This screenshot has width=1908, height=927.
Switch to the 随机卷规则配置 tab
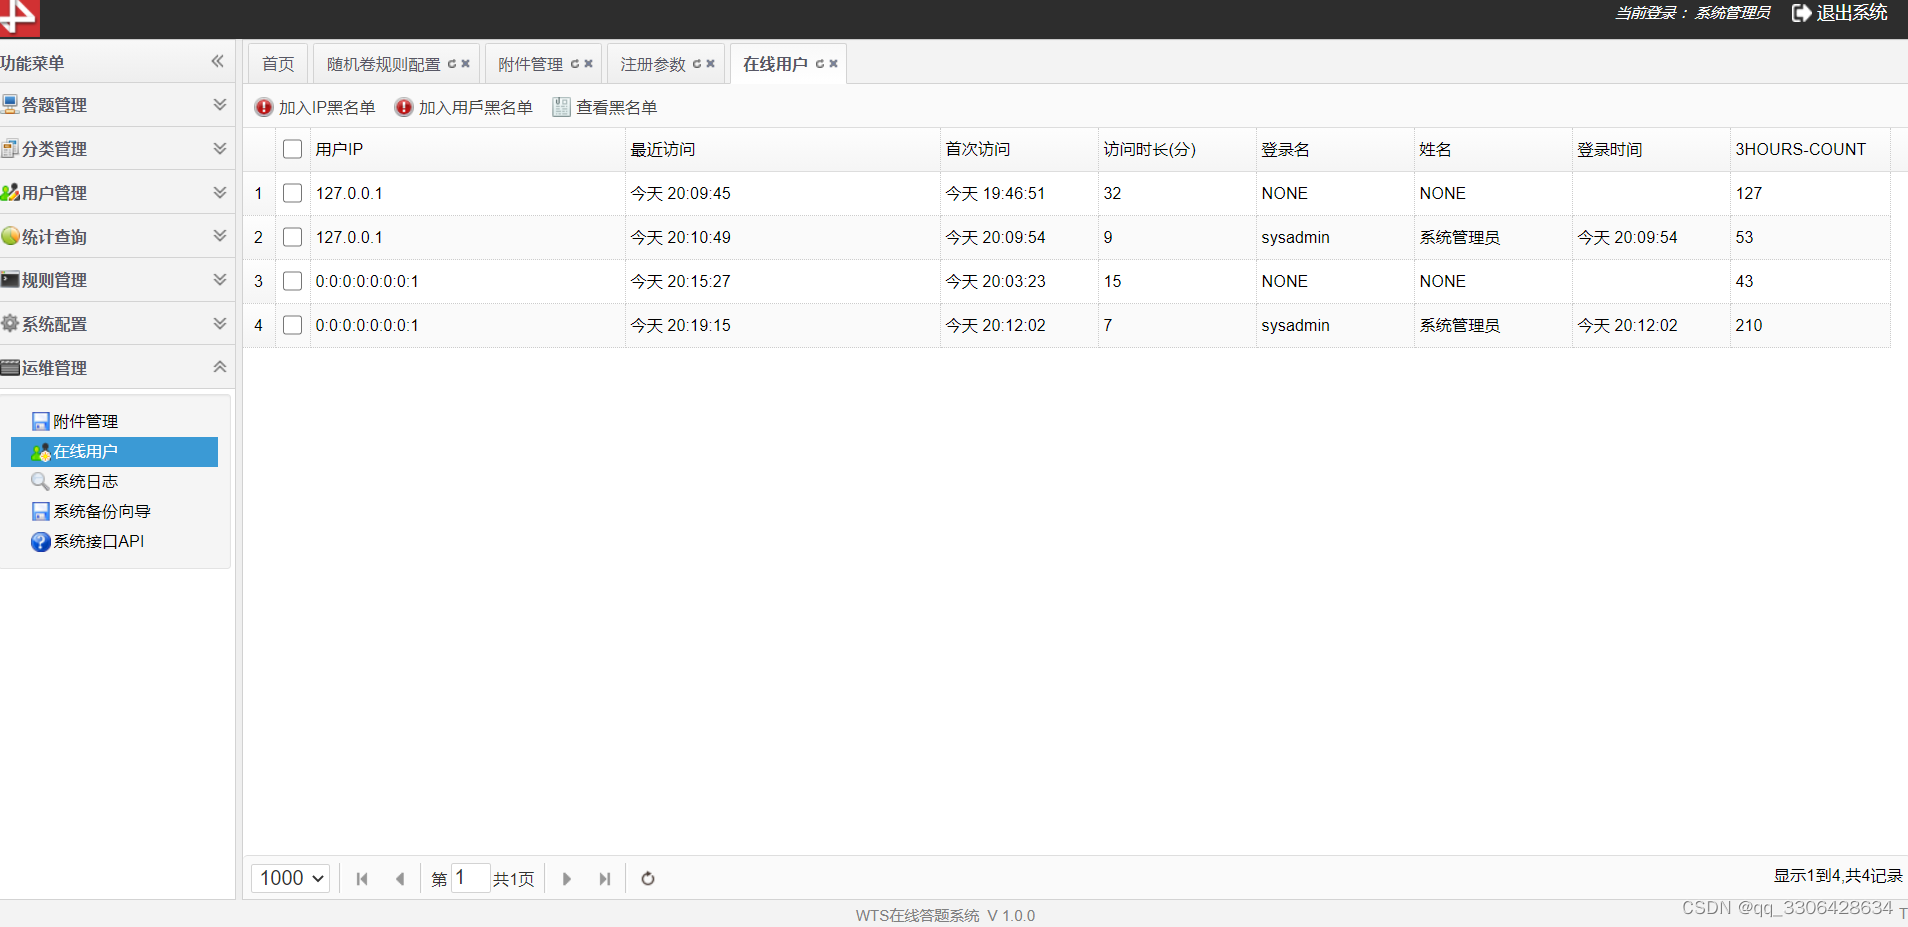(x=384, y=64)
